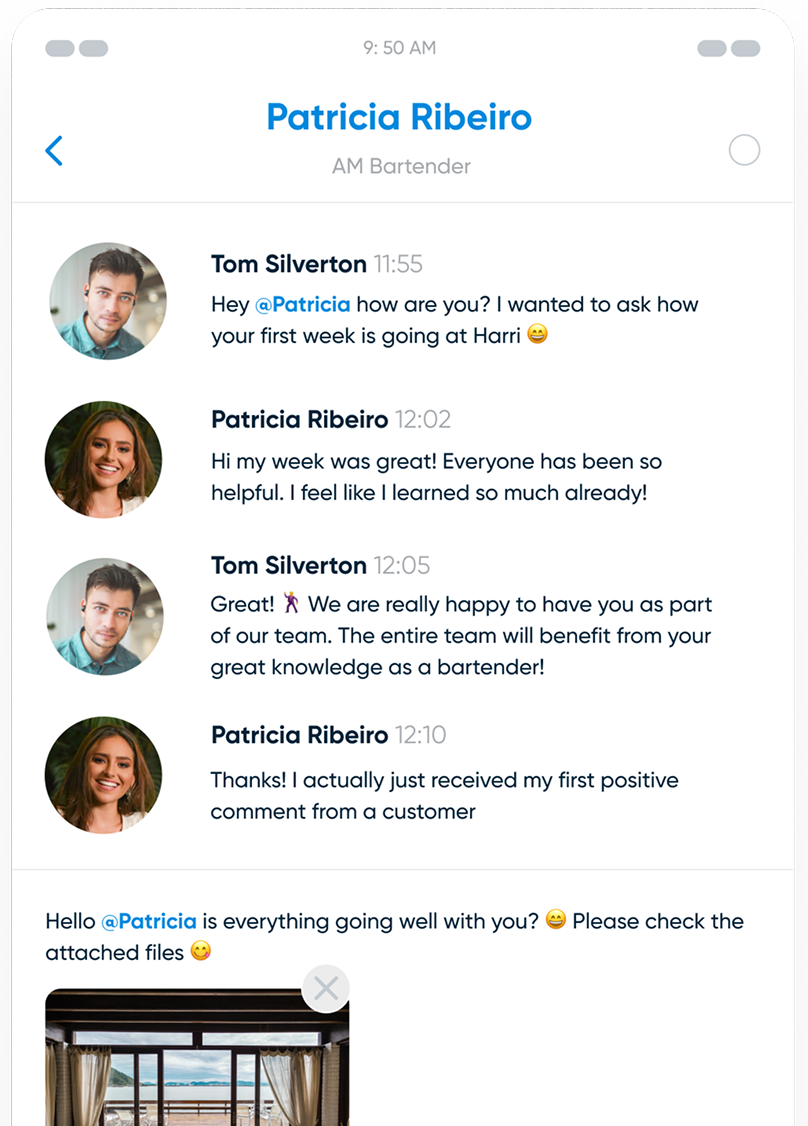Select Patricia Ribeiro's name on the 12:02 message
Image resolution: width=808 pixels, height=1126 pixels.
click(x=299, y=419)
